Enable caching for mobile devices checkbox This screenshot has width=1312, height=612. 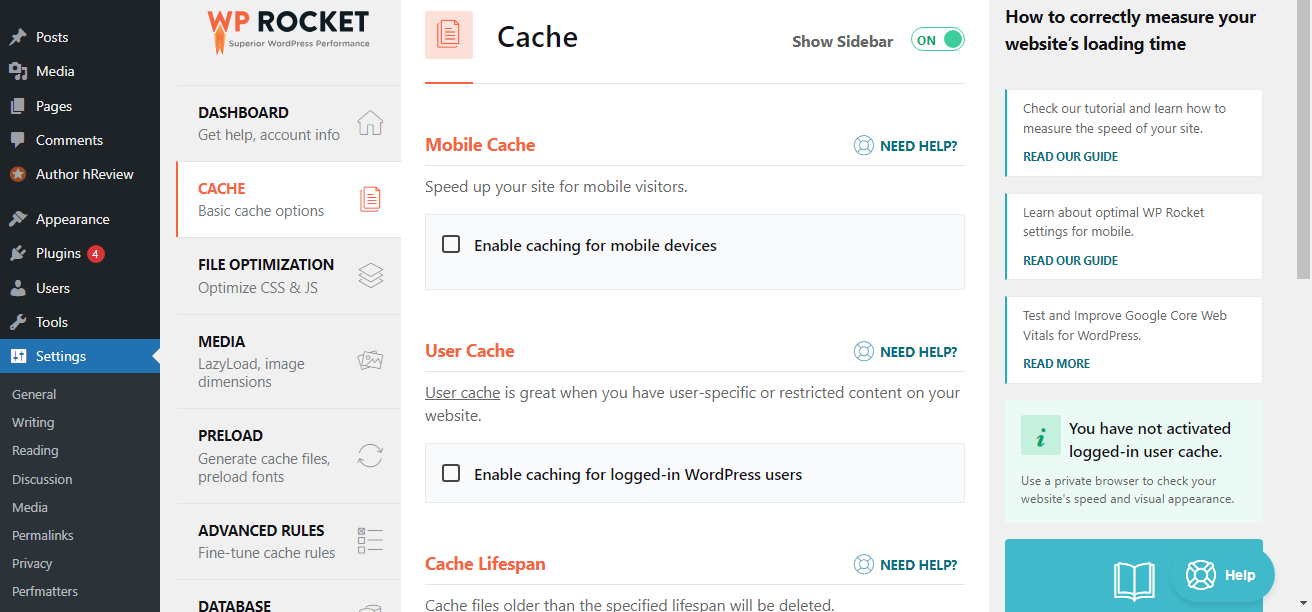(451, 244)
